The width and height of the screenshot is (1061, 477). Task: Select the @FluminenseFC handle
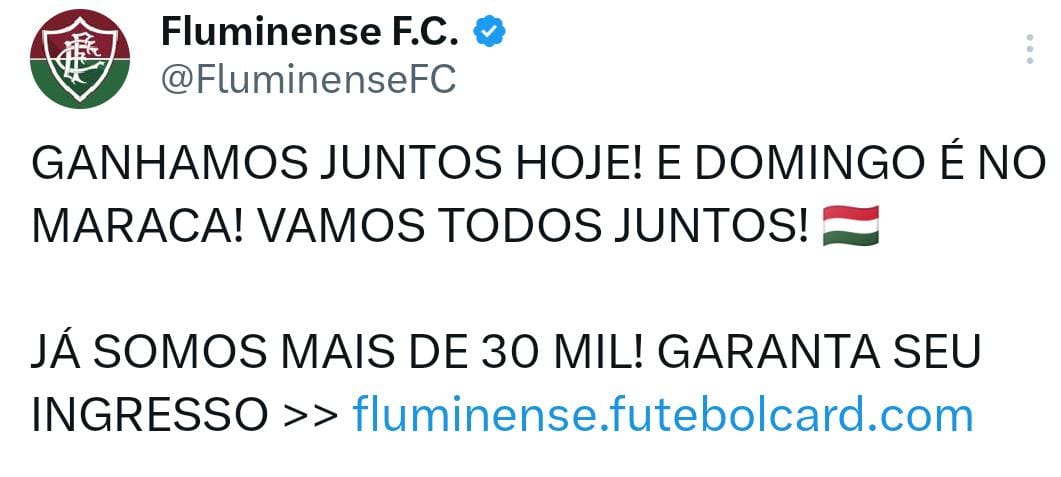308,79
